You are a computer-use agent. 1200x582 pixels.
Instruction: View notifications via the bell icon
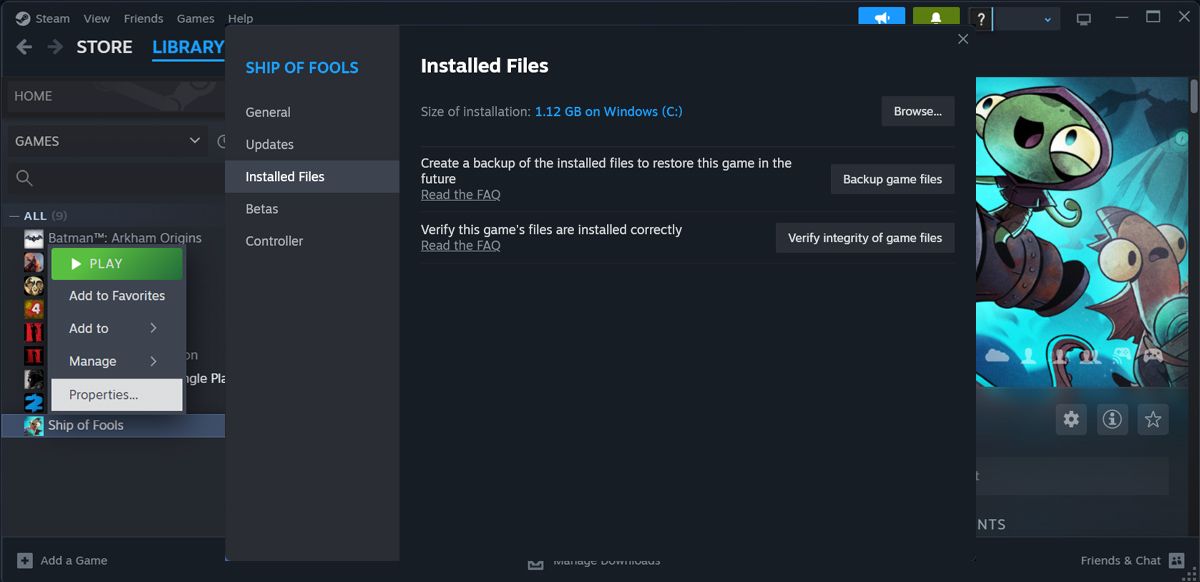click(x=936, y=17)
